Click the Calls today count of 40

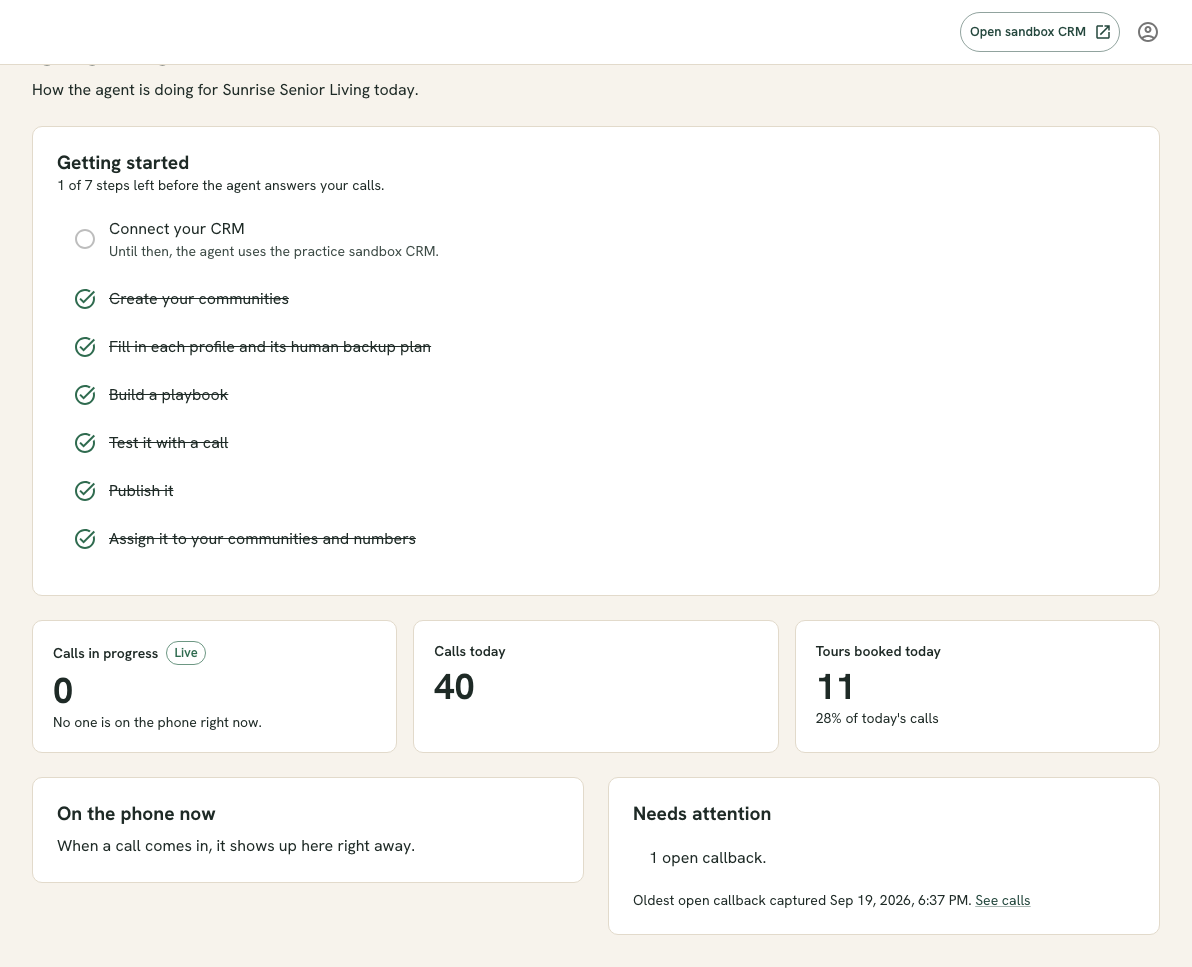[x=454, y=687]
